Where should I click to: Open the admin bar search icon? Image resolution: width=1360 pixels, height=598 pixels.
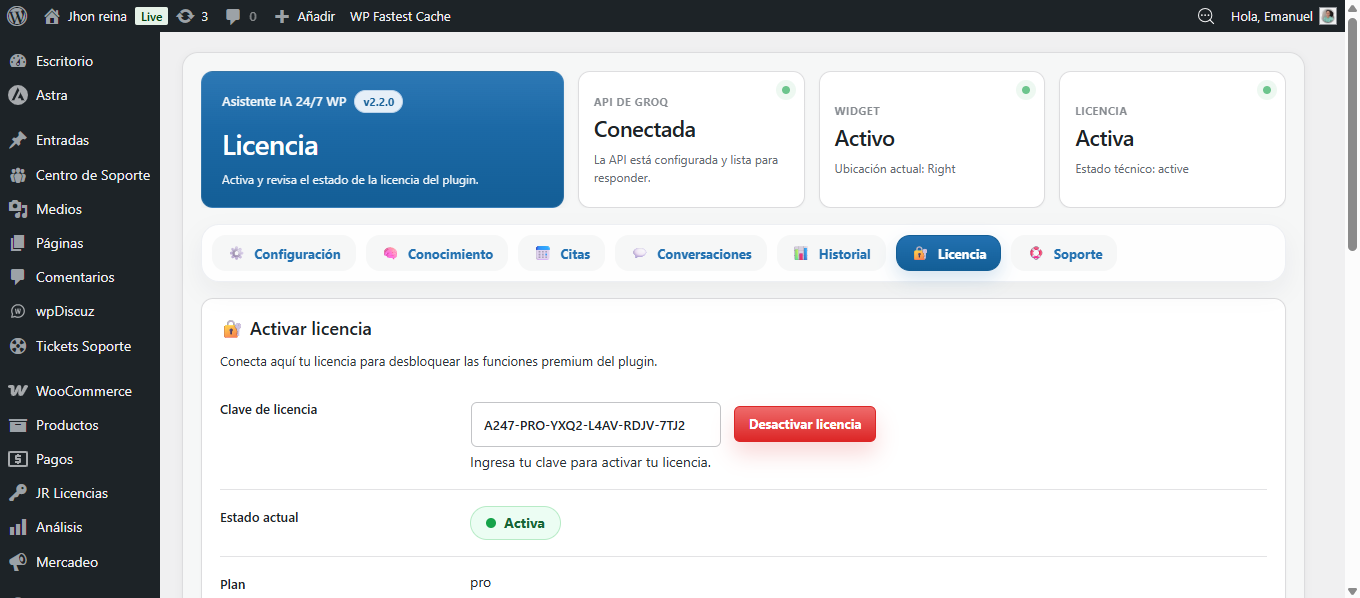[1206, 16]
